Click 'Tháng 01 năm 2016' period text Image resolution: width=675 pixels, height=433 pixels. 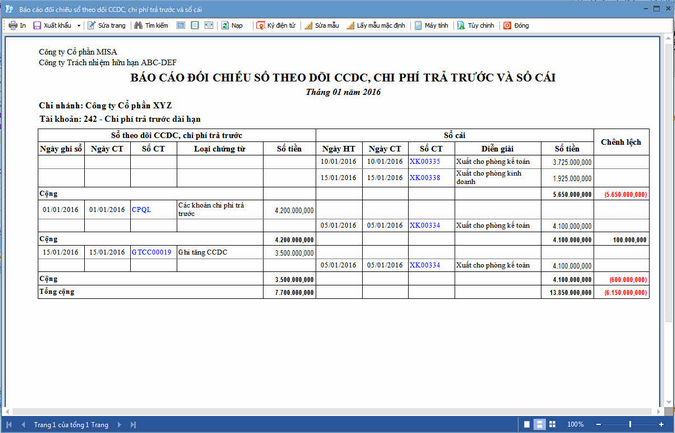[x=343, y=92]
